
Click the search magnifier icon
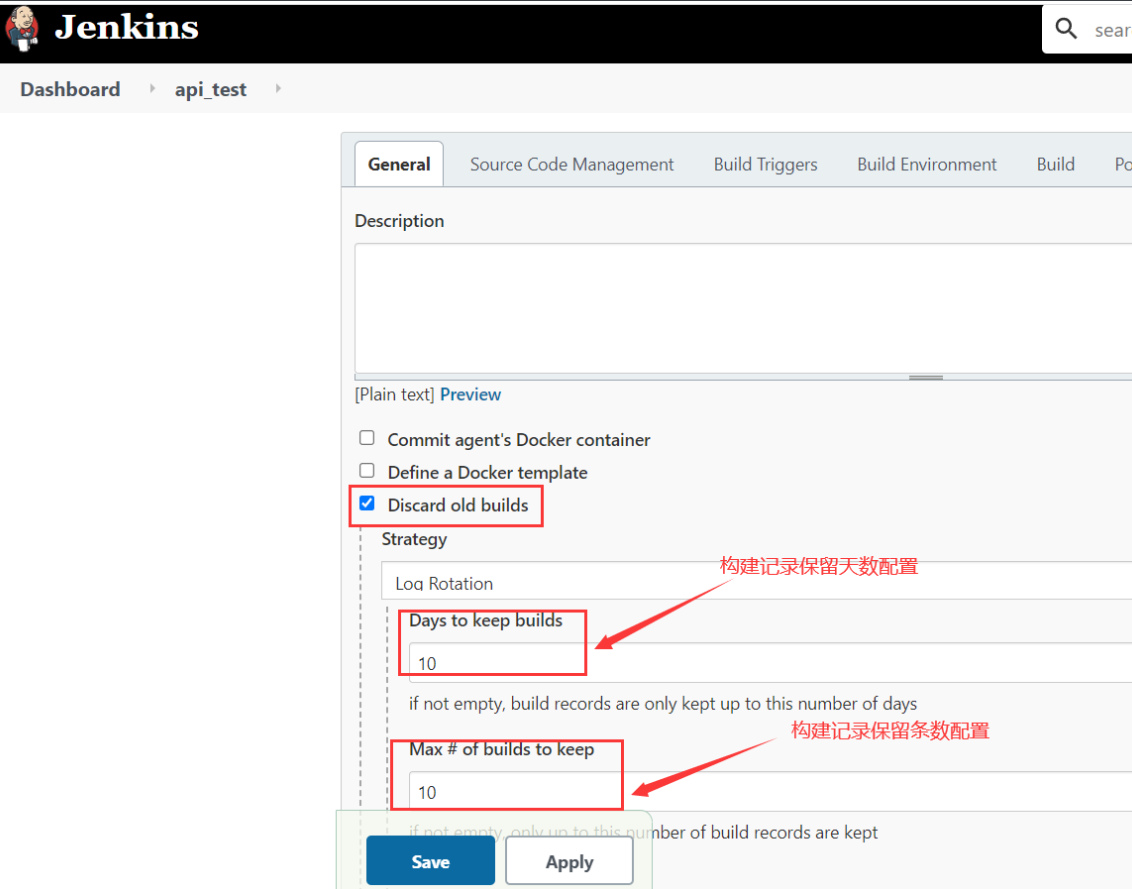click(x=1066, y=29)
